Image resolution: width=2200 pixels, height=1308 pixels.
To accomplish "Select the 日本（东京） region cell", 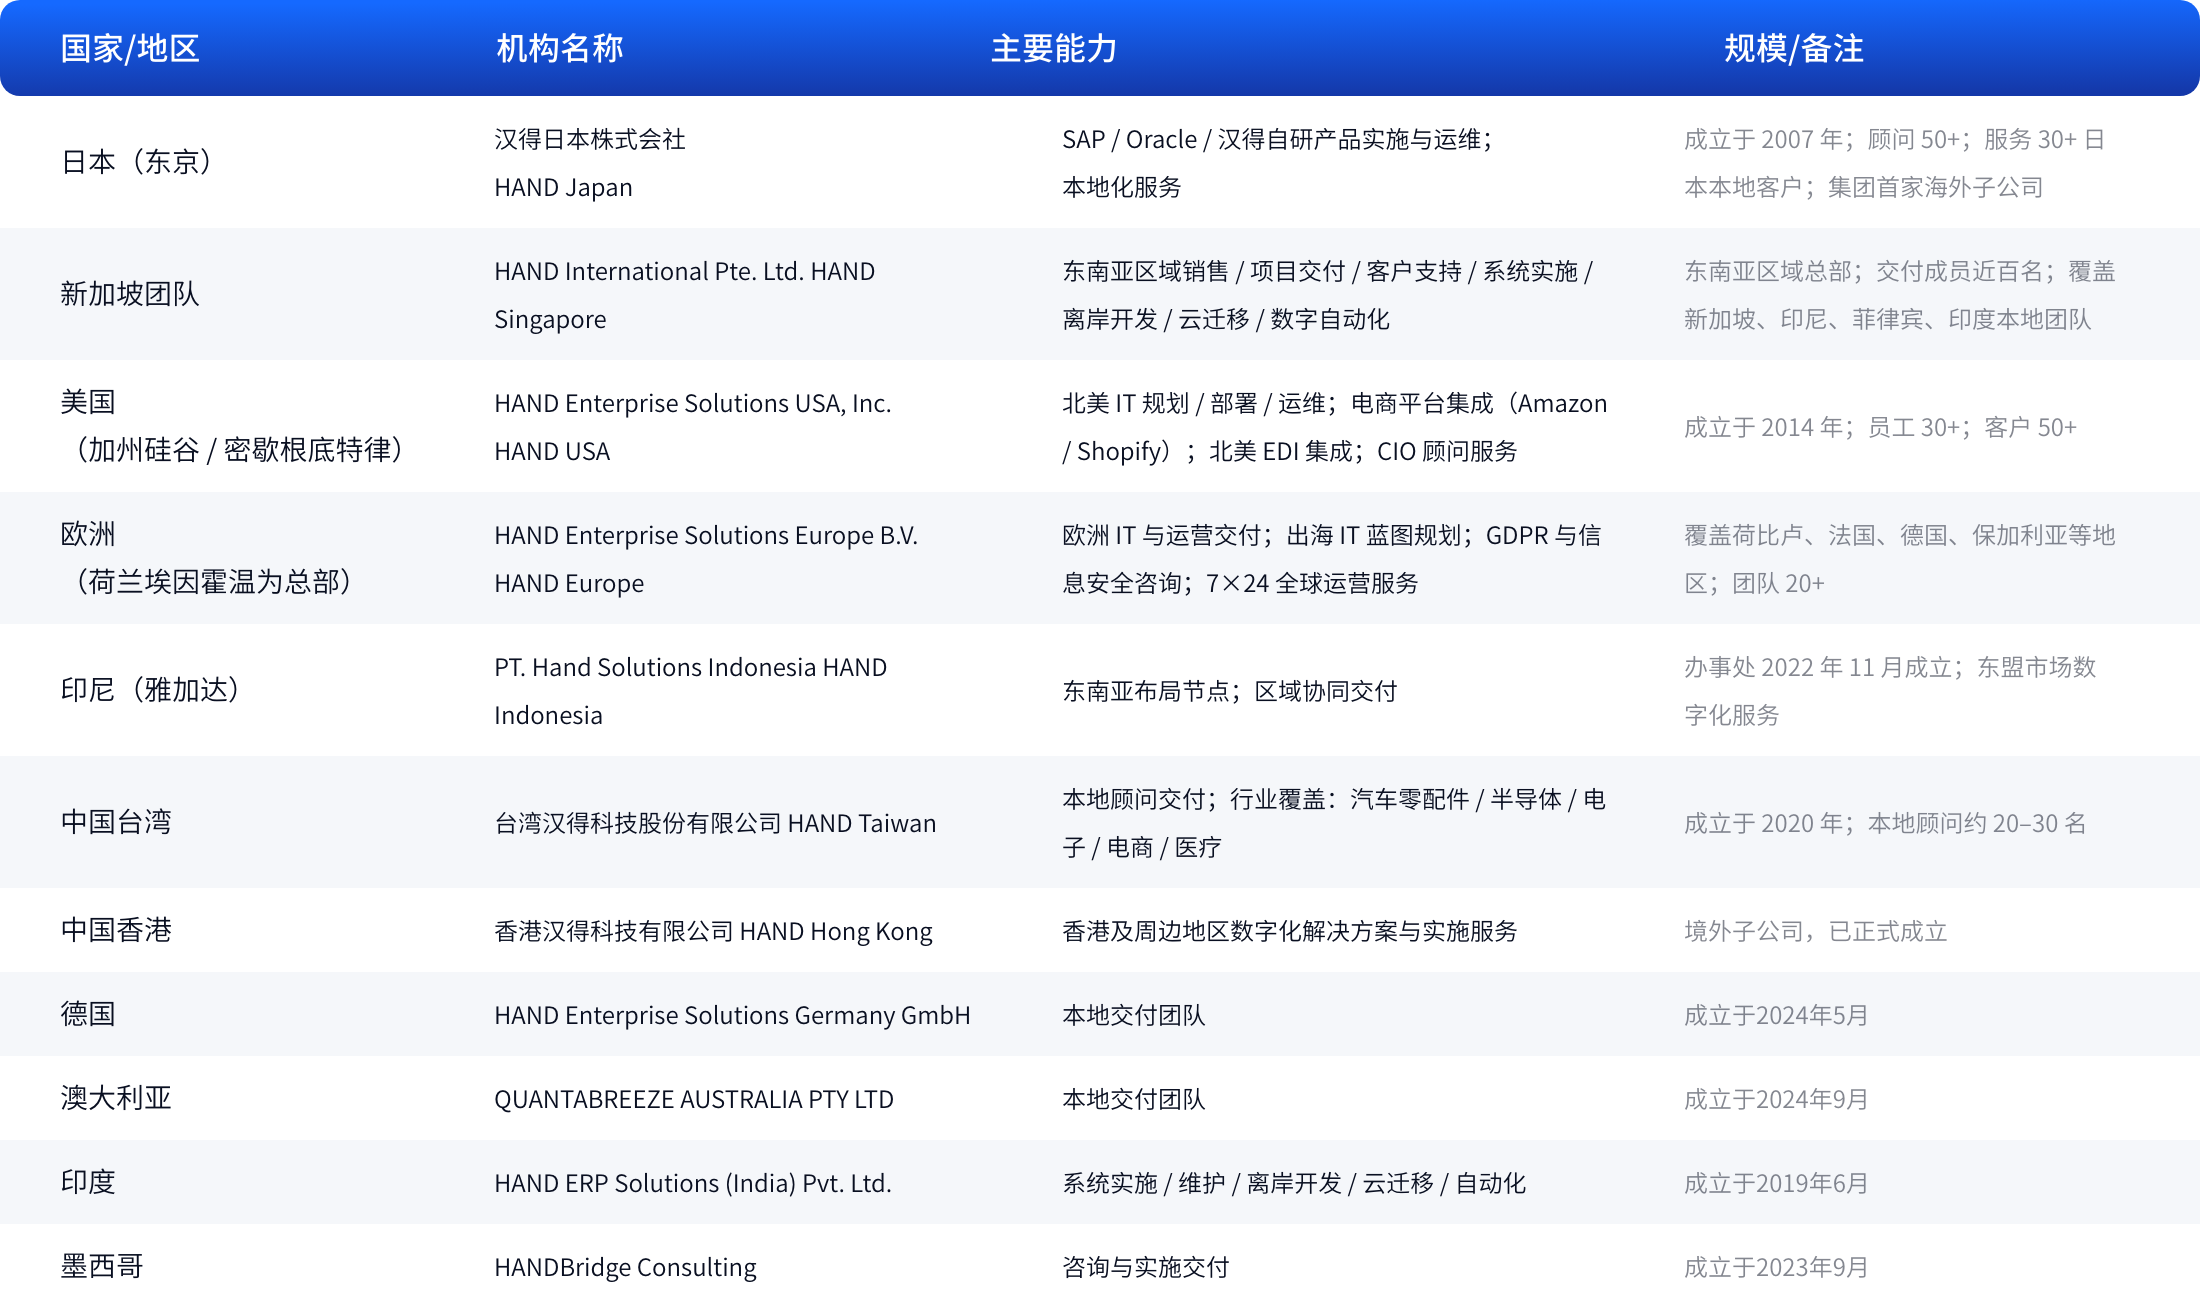I will tap(136, 162).
